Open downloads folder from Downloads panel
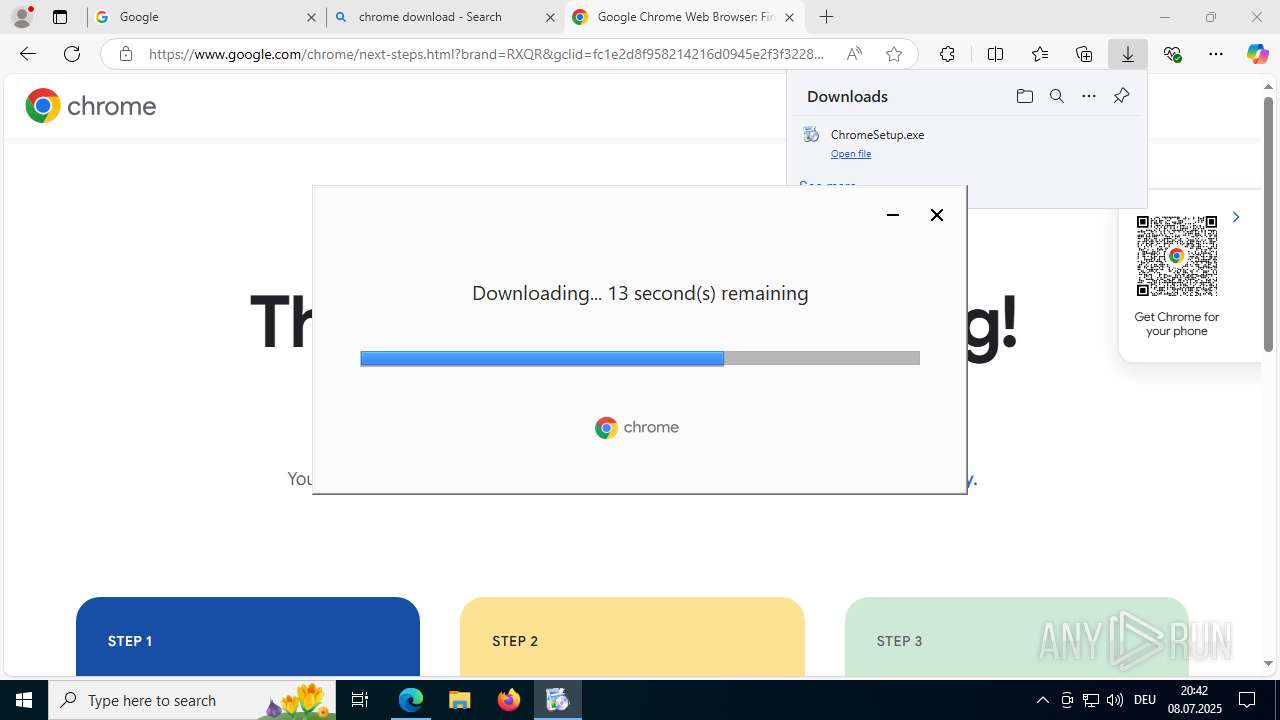This screenshot has width=1280, height=720. (1024, 96)
